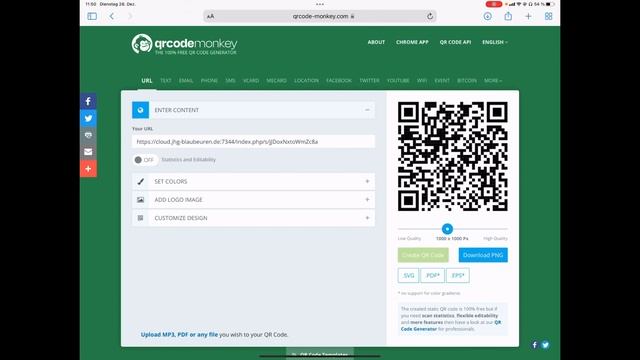Expand the Customize Design section
Image resolution: width=640 pixels, height=360 pixels.
click(367, 218)
